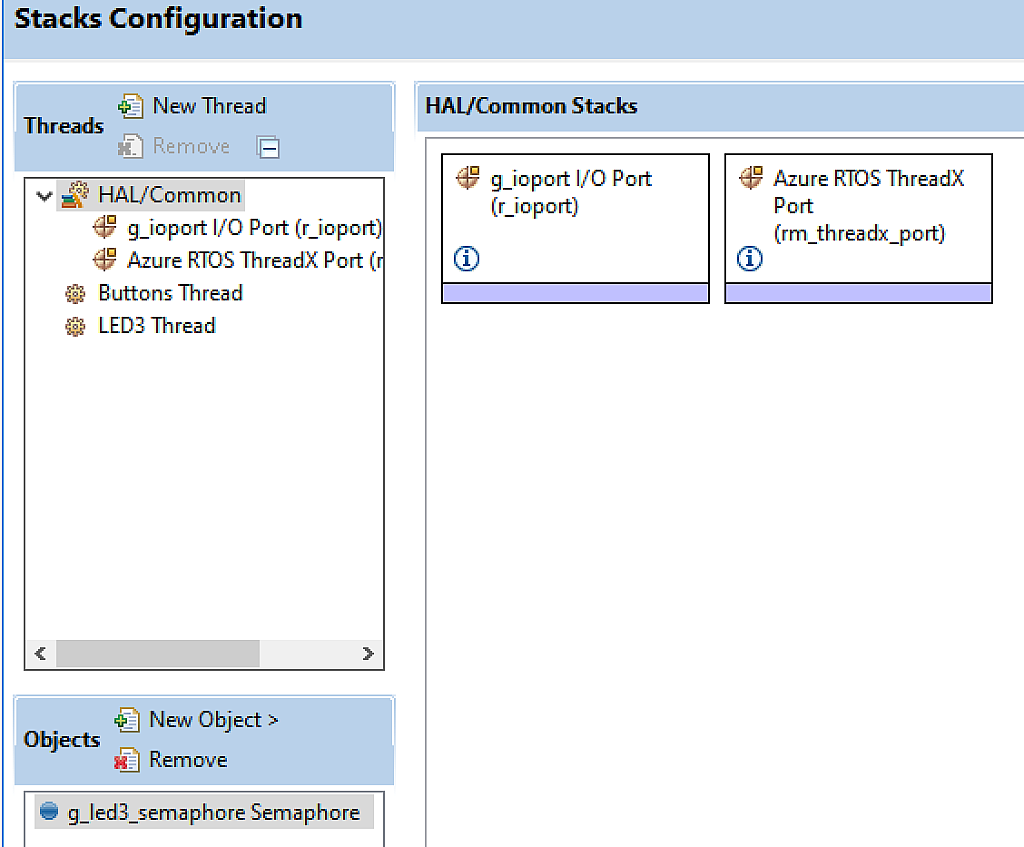The height and width of the screenshot is (847, 1024).
Task: Click the LED3 Thread gear icon
Action: tap(75, 325)
